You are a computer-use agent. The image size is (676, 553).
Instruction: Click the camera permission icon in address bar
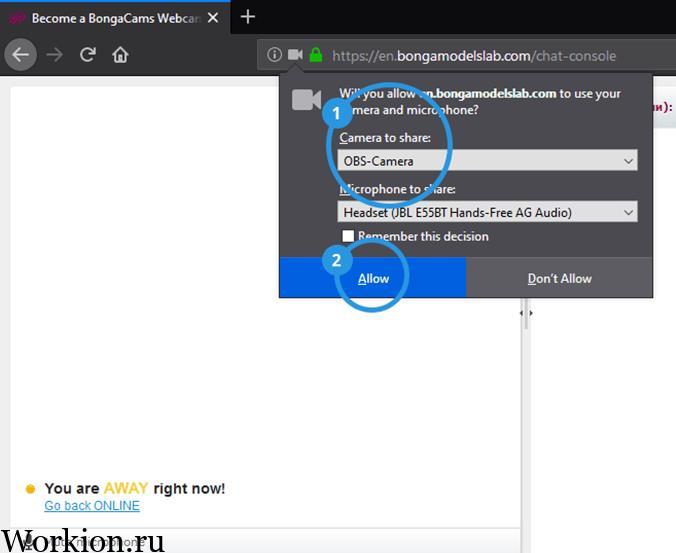[295, 55]
